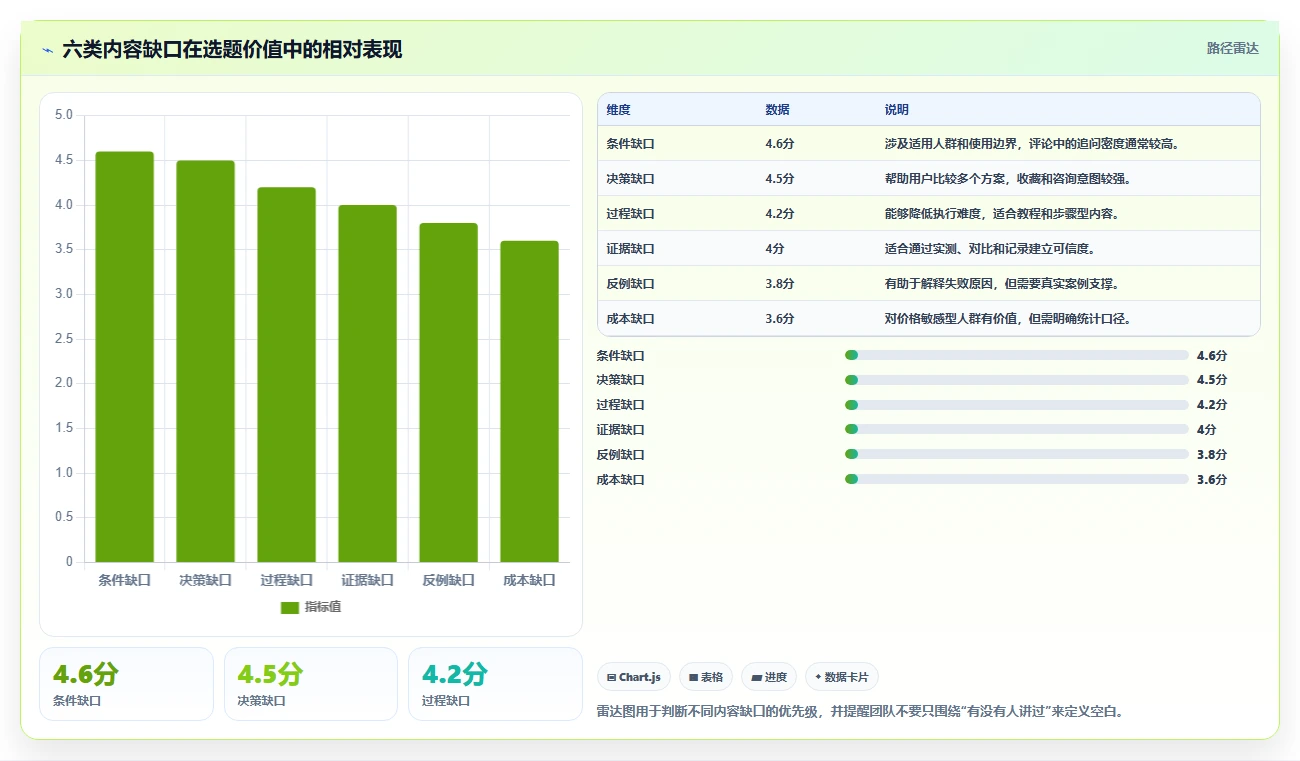Select the 数据卡片 tag chip
This screenshot has height=761, width=1300.
(x=842, y=677)
